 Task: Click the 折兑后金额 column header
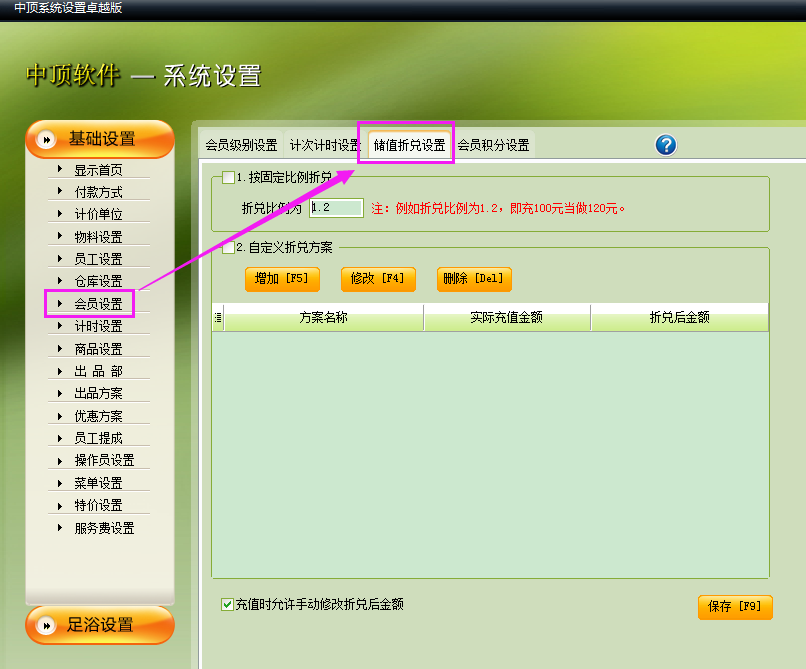(680, 317)
